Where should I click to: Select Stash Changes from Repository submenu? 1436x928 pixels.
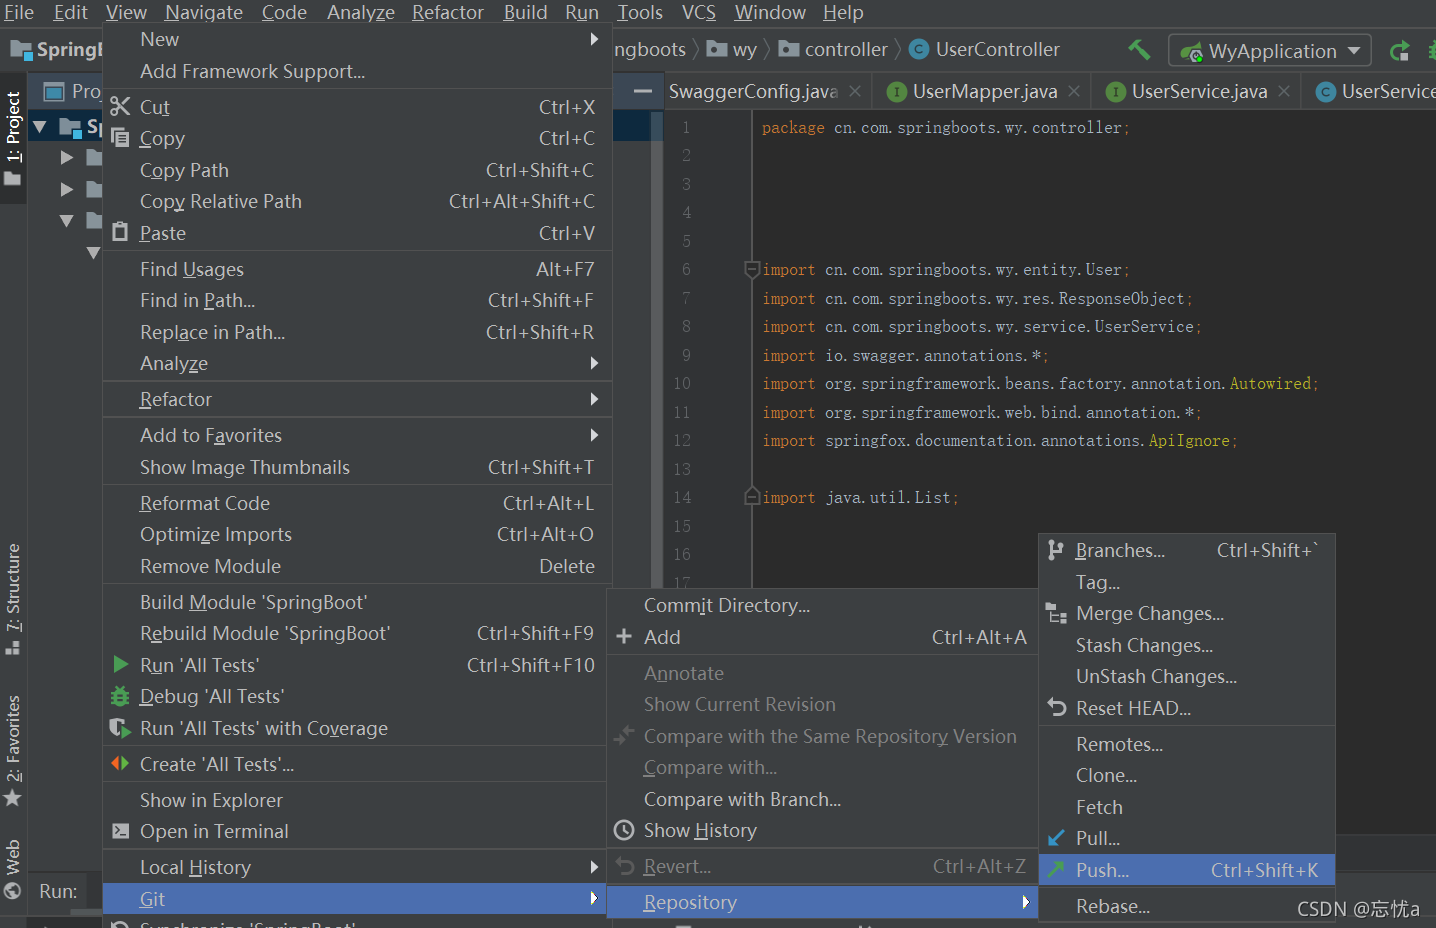1187,645
